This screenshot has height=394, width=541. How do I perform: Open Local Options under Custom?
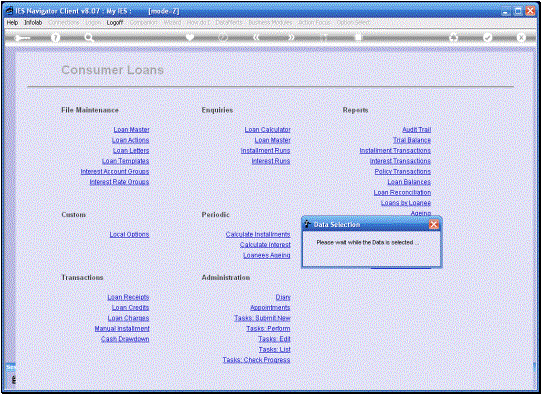[x=129, y=234]
